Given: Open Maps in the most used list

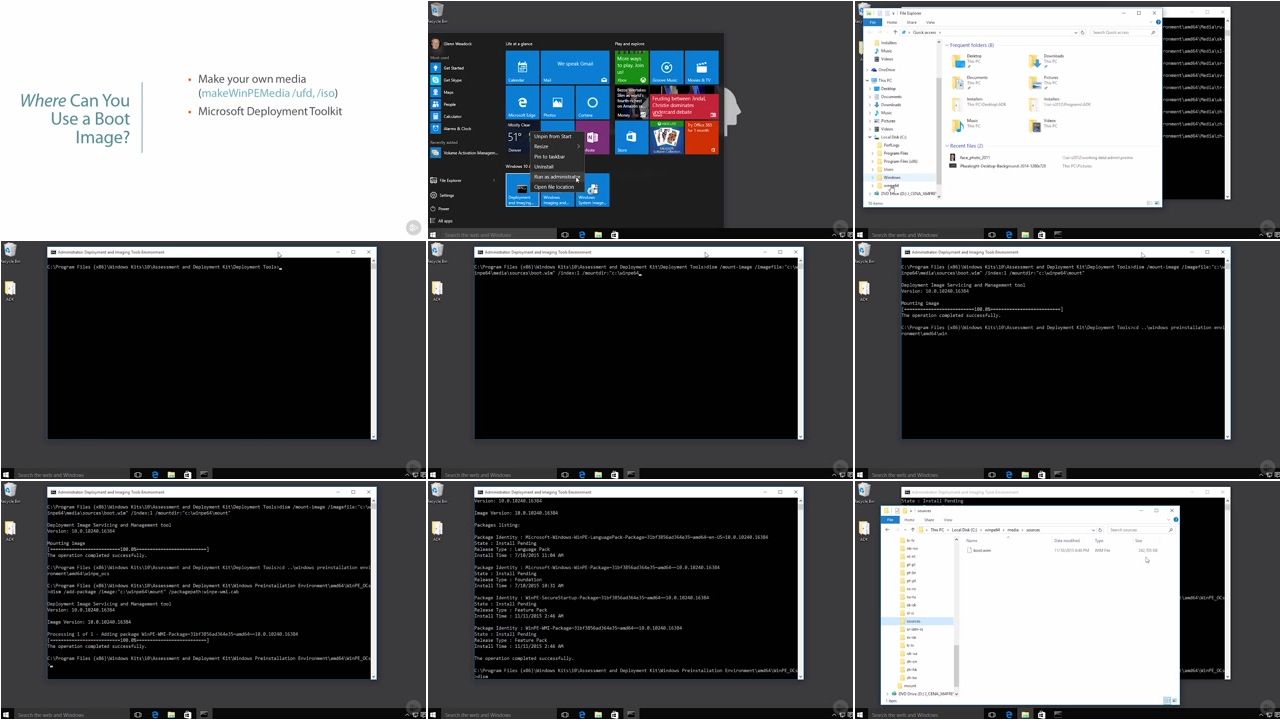Looking at the screenshot, I should coord(442,92).
